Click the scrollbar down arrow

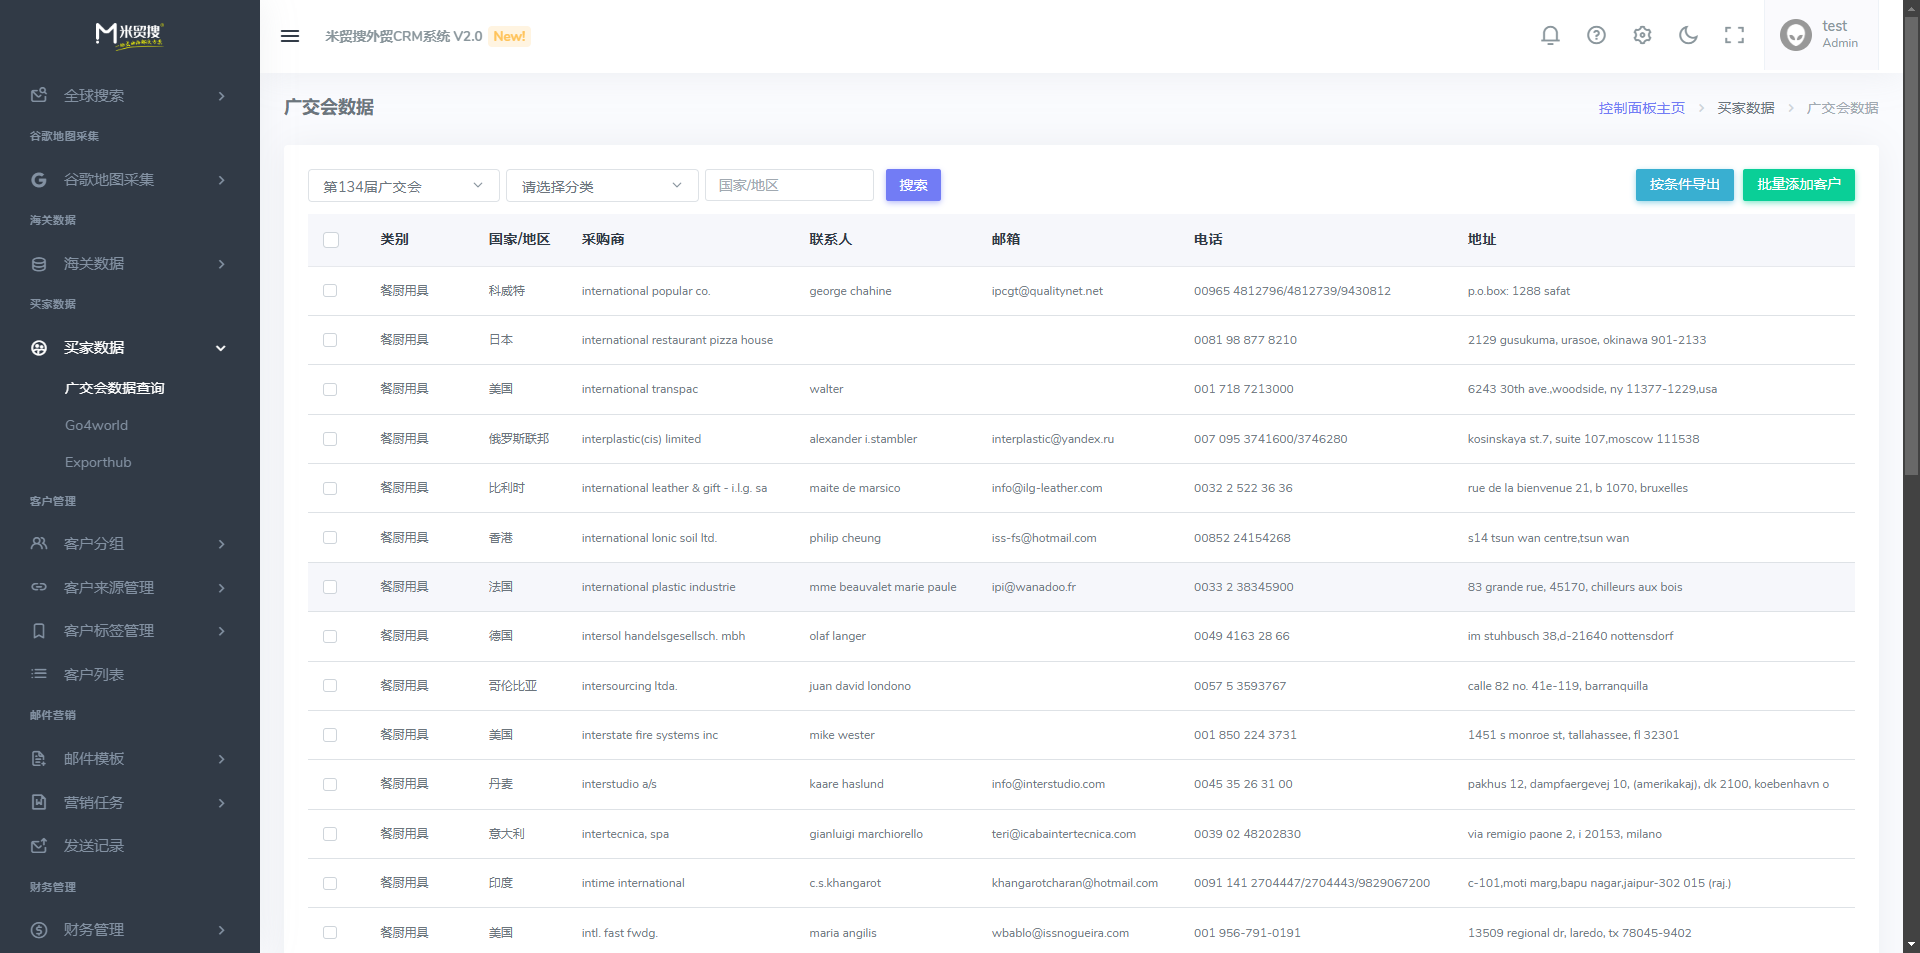tap(1911, 944)
